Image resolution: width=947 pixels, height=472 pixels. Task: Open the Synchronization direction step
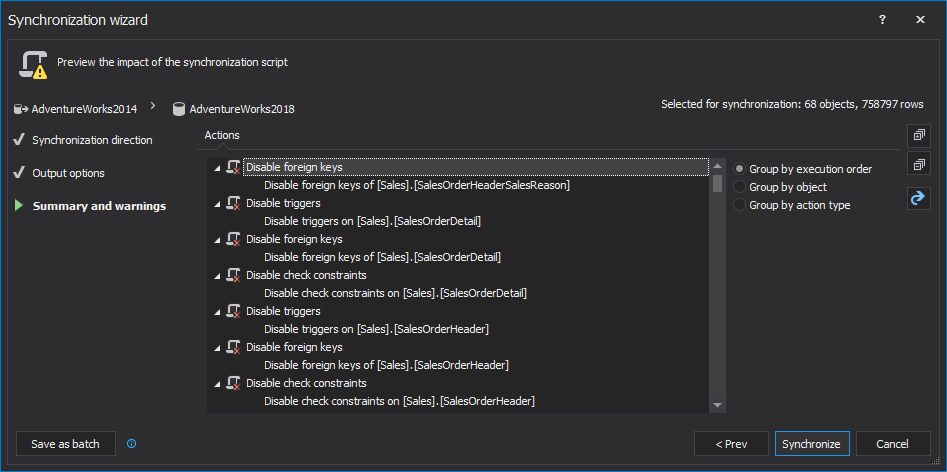92,140
